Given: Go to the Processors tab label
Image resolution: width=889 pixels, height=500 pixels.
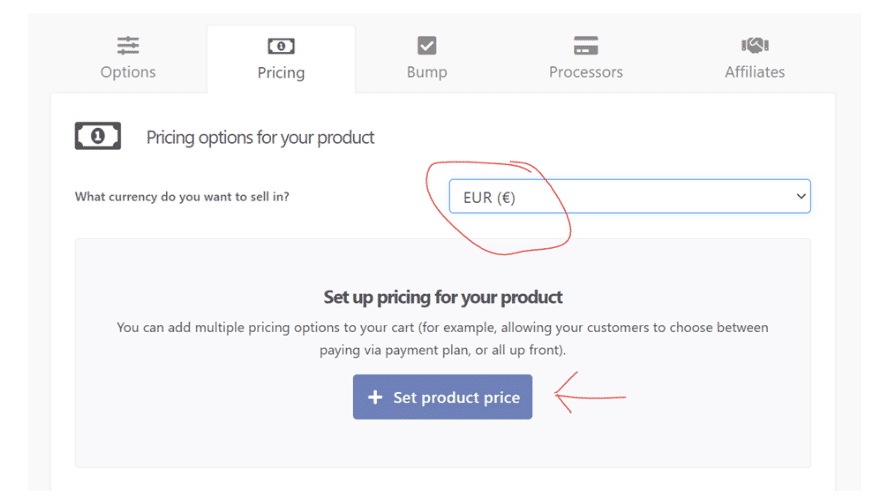Looking at the screenshot, I should (586, 72).
